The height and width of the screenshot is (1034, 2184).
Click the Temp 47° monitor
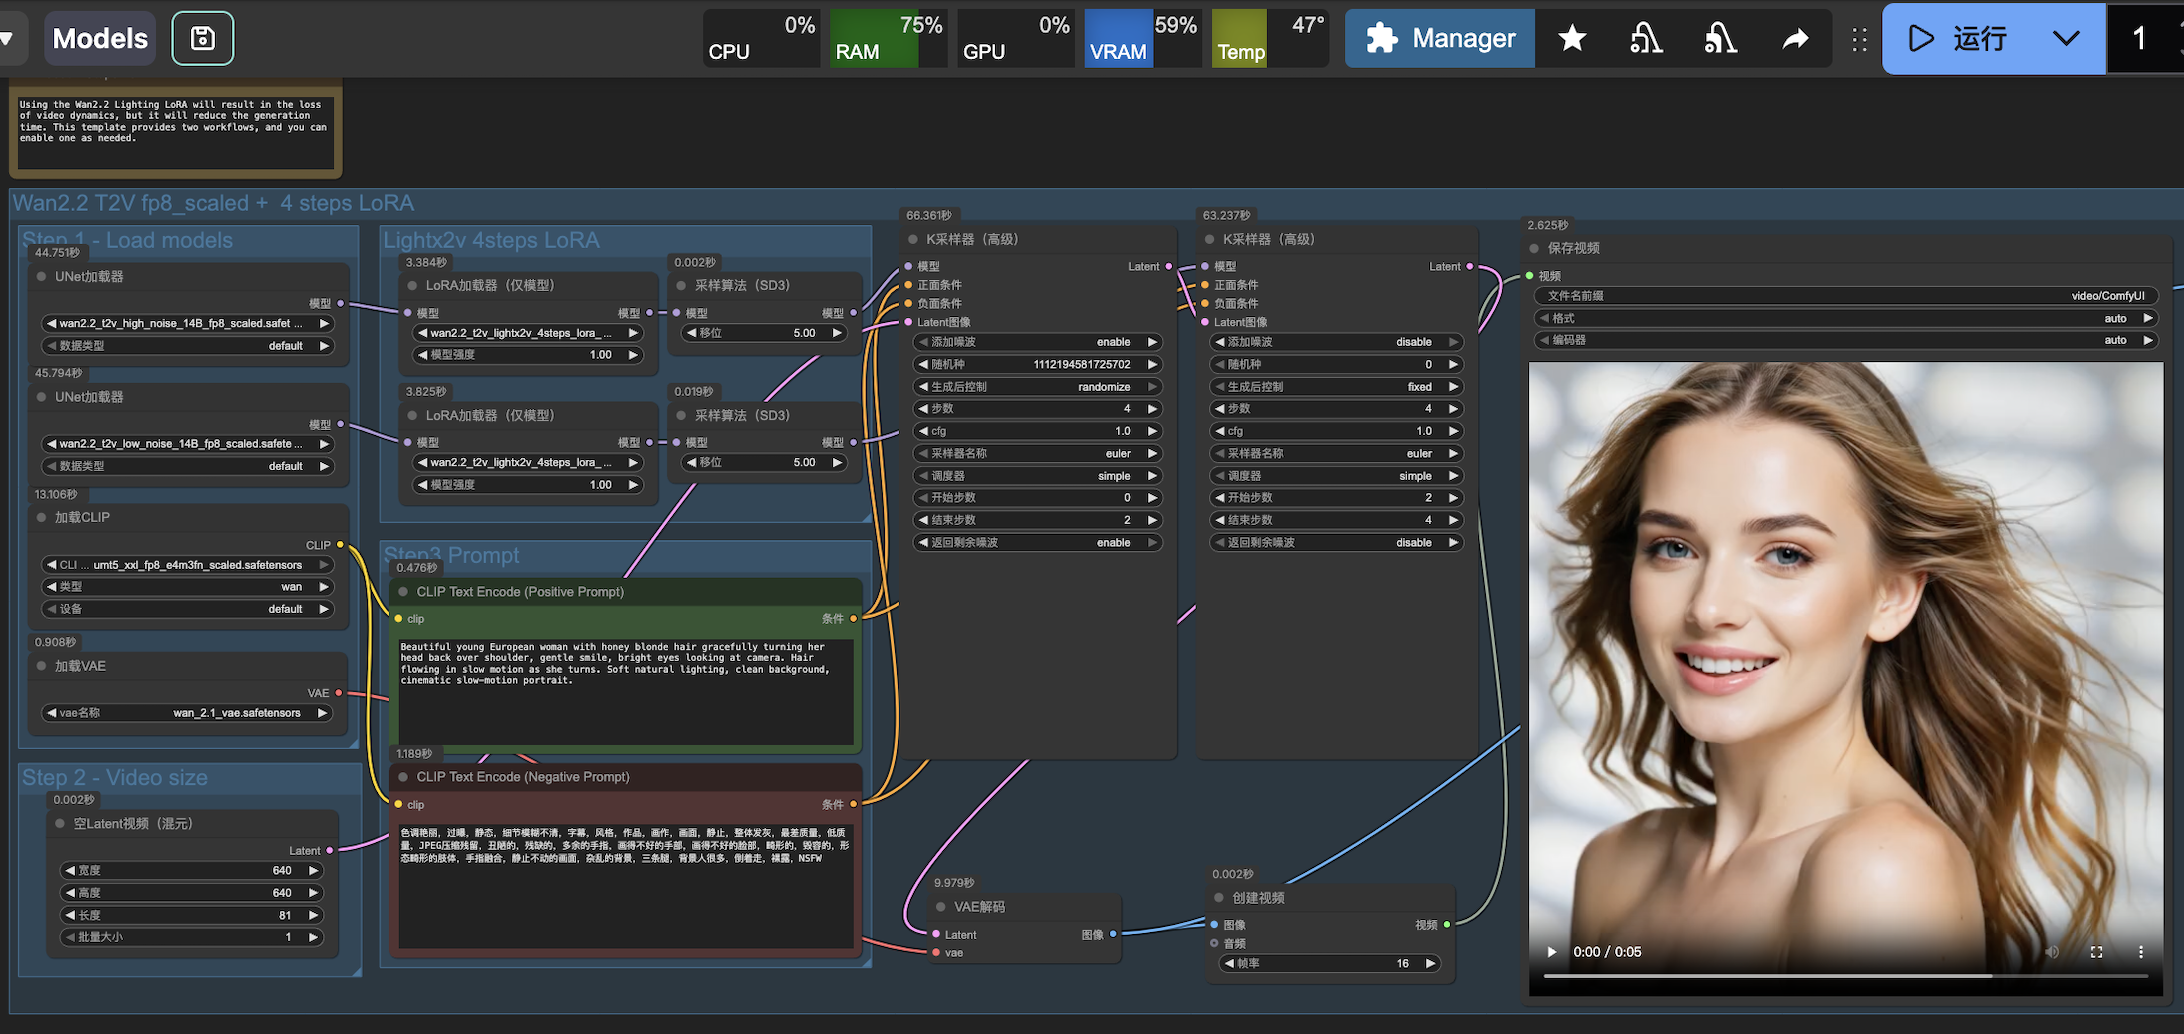[1270, 39]
